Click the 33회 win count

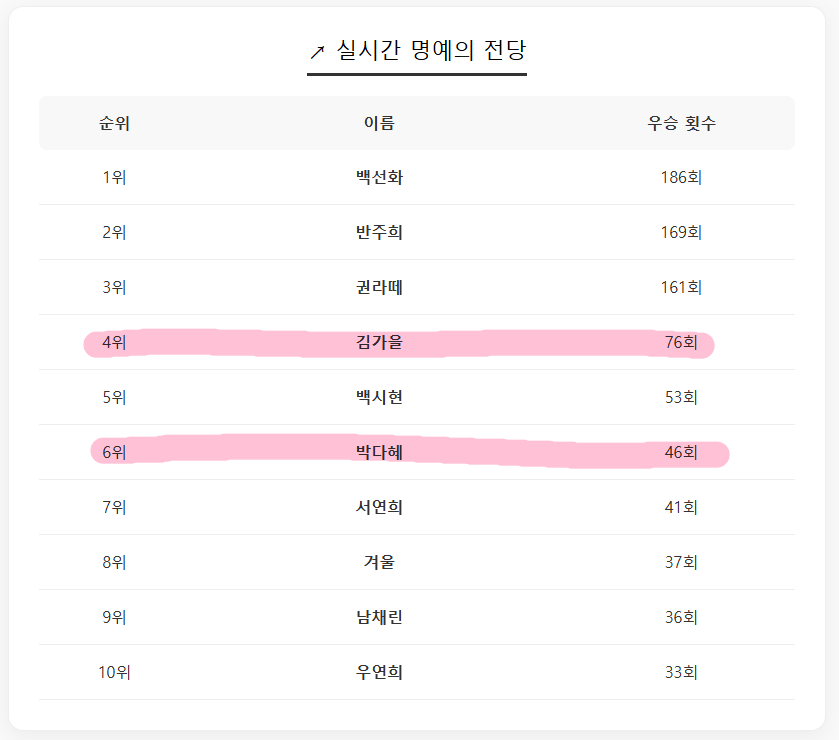[681, 672]
